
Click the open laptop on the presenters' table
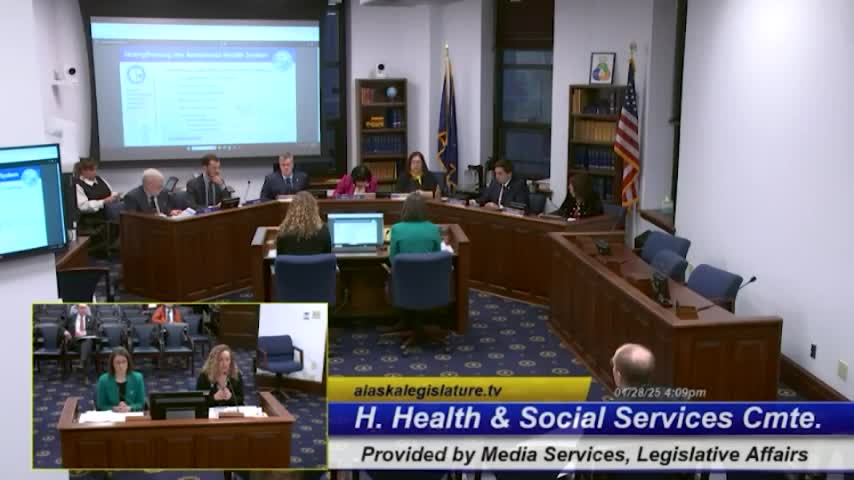click(x=356, y=233)
